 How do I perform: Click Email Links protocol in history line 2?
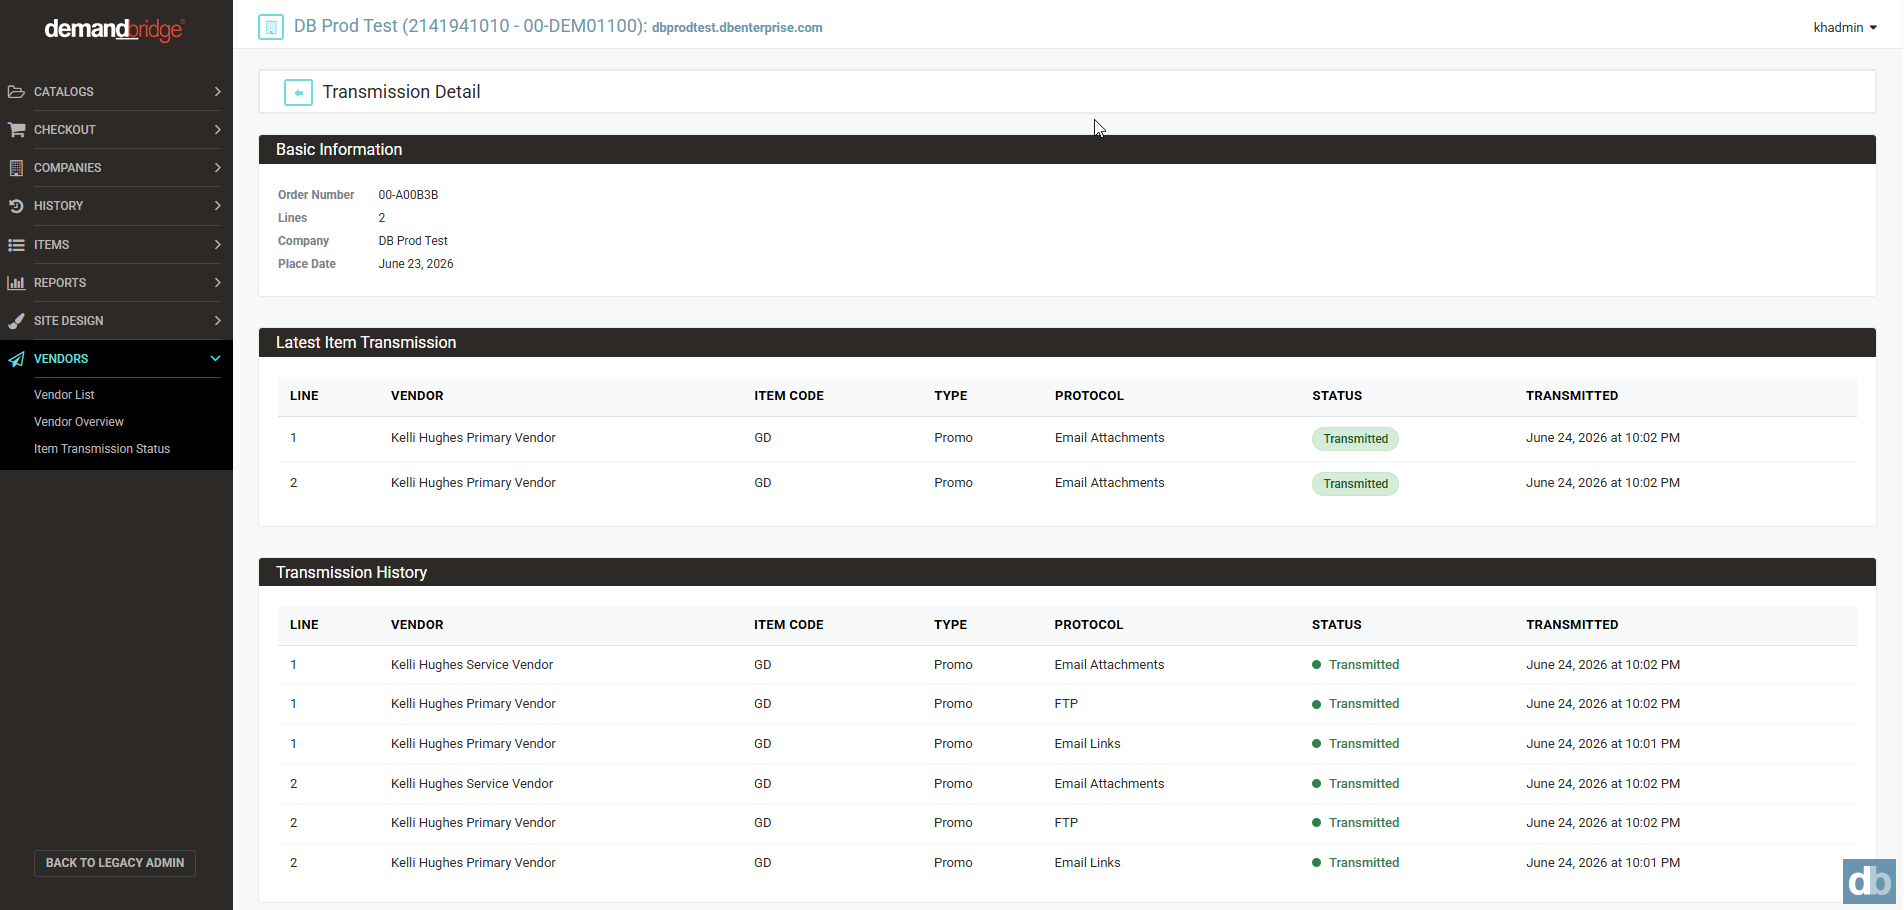(x=1087, y=863)
